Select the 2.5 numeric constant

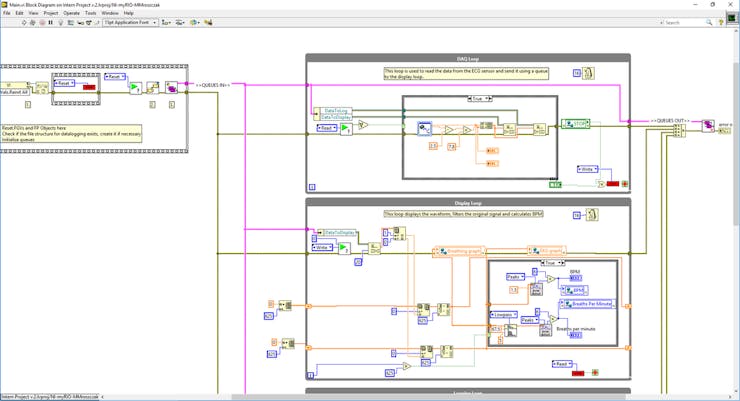coord(433,146)
